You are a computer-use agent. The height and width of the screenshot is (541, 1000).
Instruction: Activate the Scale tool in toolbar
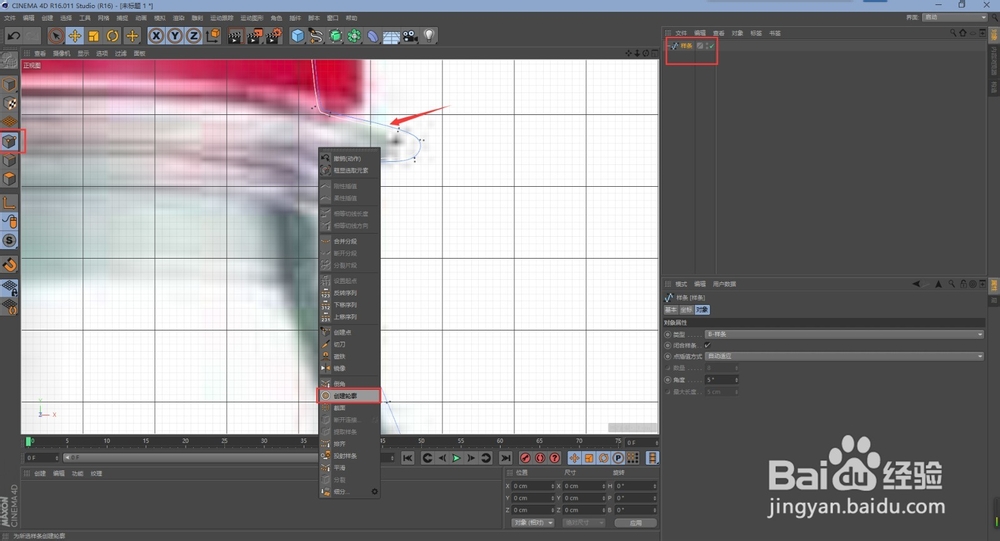click(94, 36)
